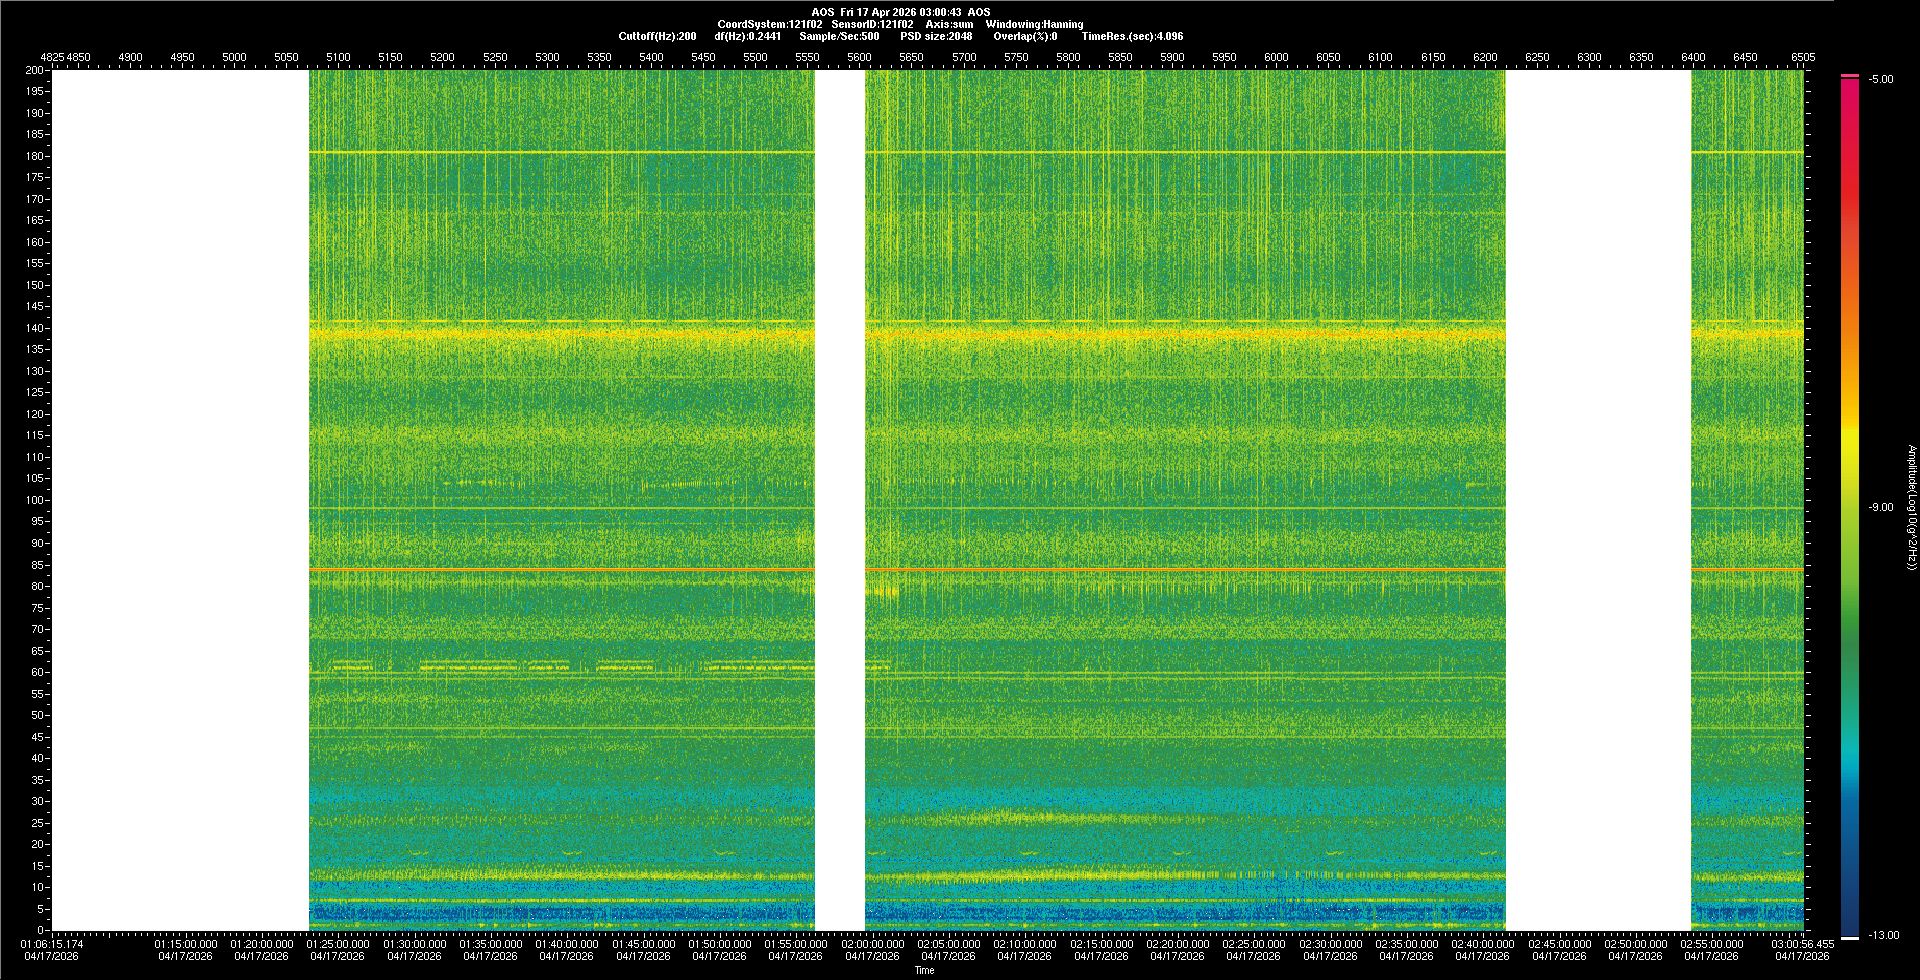Click the PSD size:2048 parameter text

pos(935,36)
